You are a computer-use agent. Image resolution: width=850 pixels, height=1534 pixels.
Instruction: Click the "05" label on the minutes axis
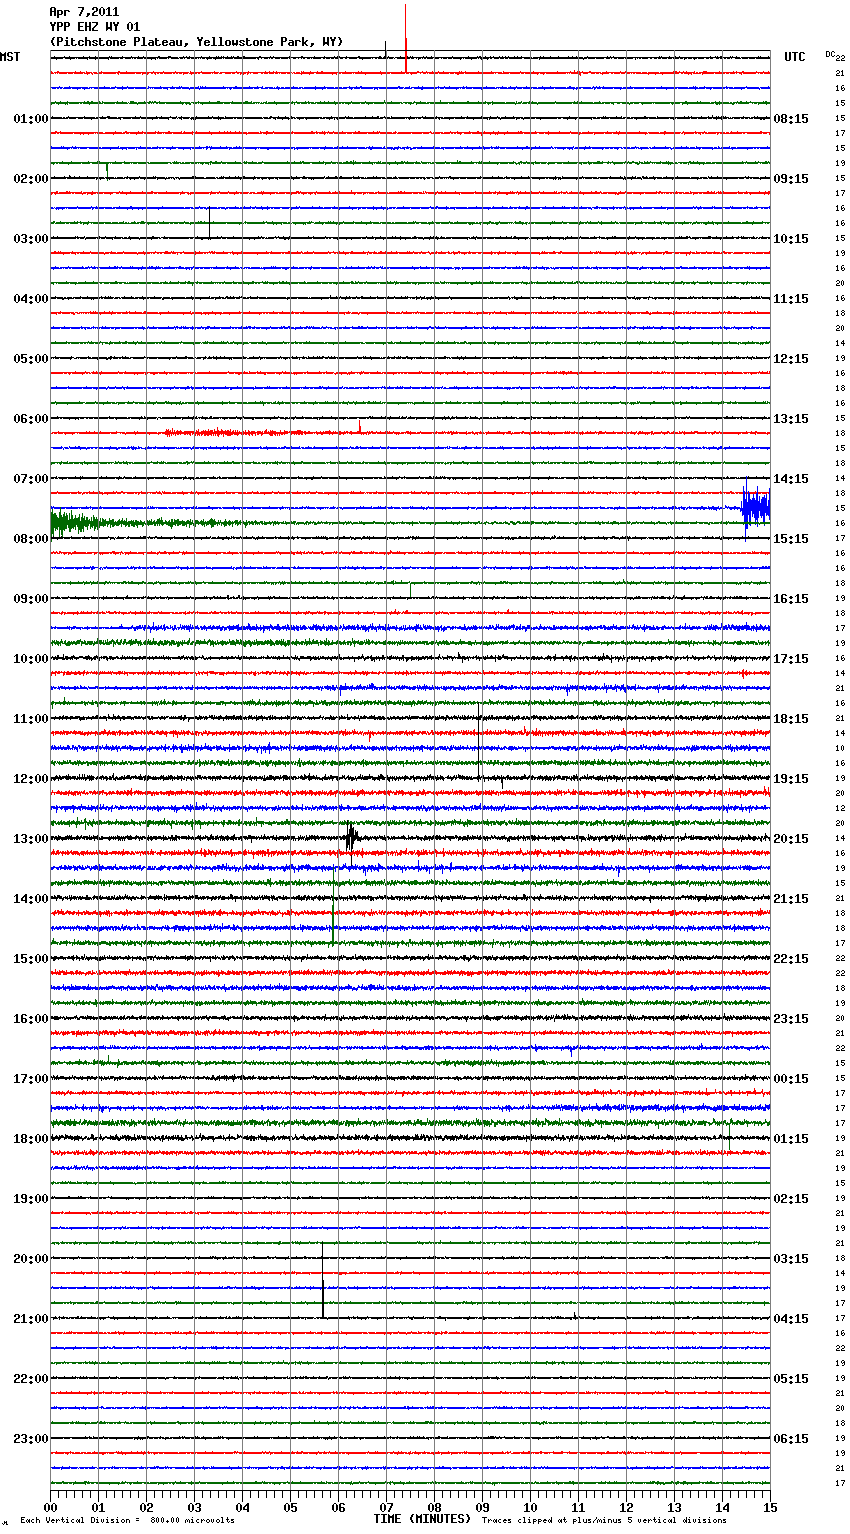pyautogui.click(x=290, y=1507)
